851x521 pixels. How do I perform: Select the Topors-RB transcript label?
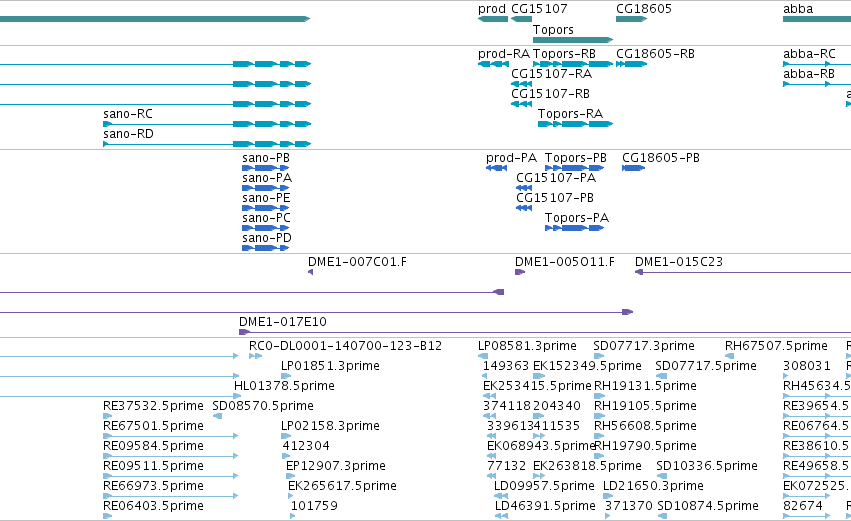564,54
